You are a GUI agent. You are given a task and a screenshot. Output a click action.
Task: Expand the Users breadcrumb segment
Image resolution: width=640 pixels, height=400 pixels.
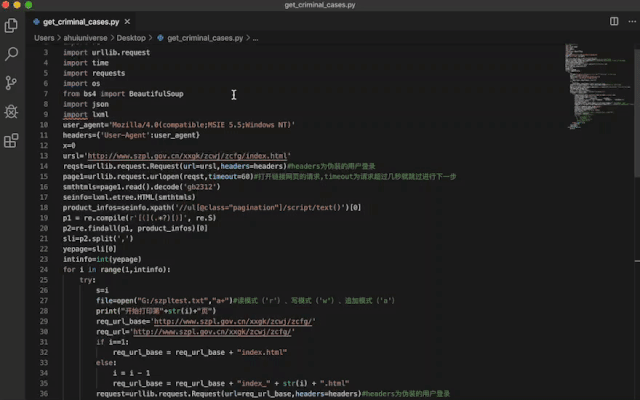(x=44, y=38)
